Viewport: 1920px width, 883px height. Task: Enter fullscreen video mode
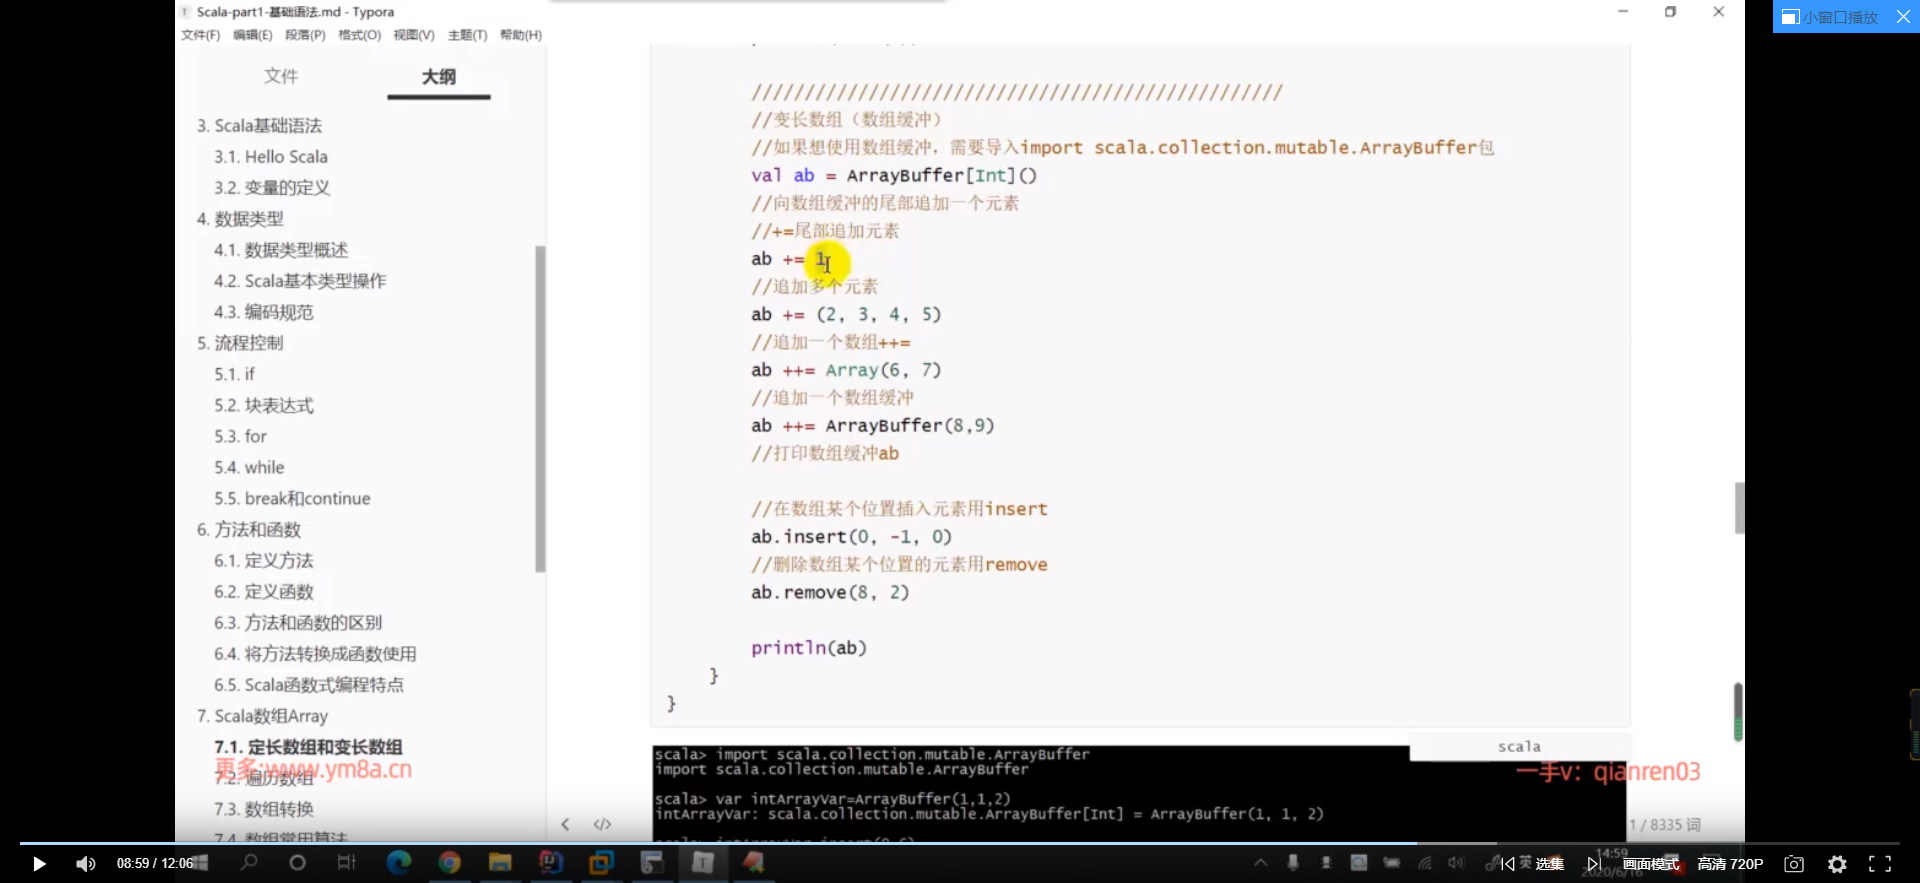coord(1880,864)
